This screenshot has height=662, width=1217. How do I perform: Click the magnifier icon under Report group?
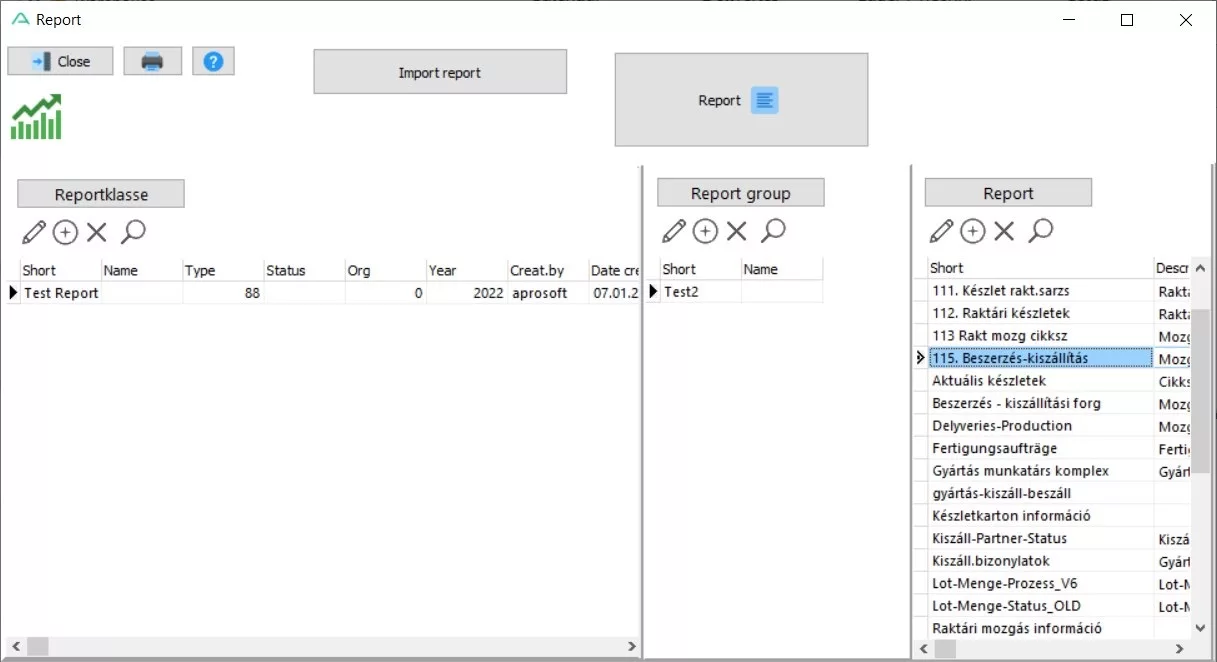(773, 231)
